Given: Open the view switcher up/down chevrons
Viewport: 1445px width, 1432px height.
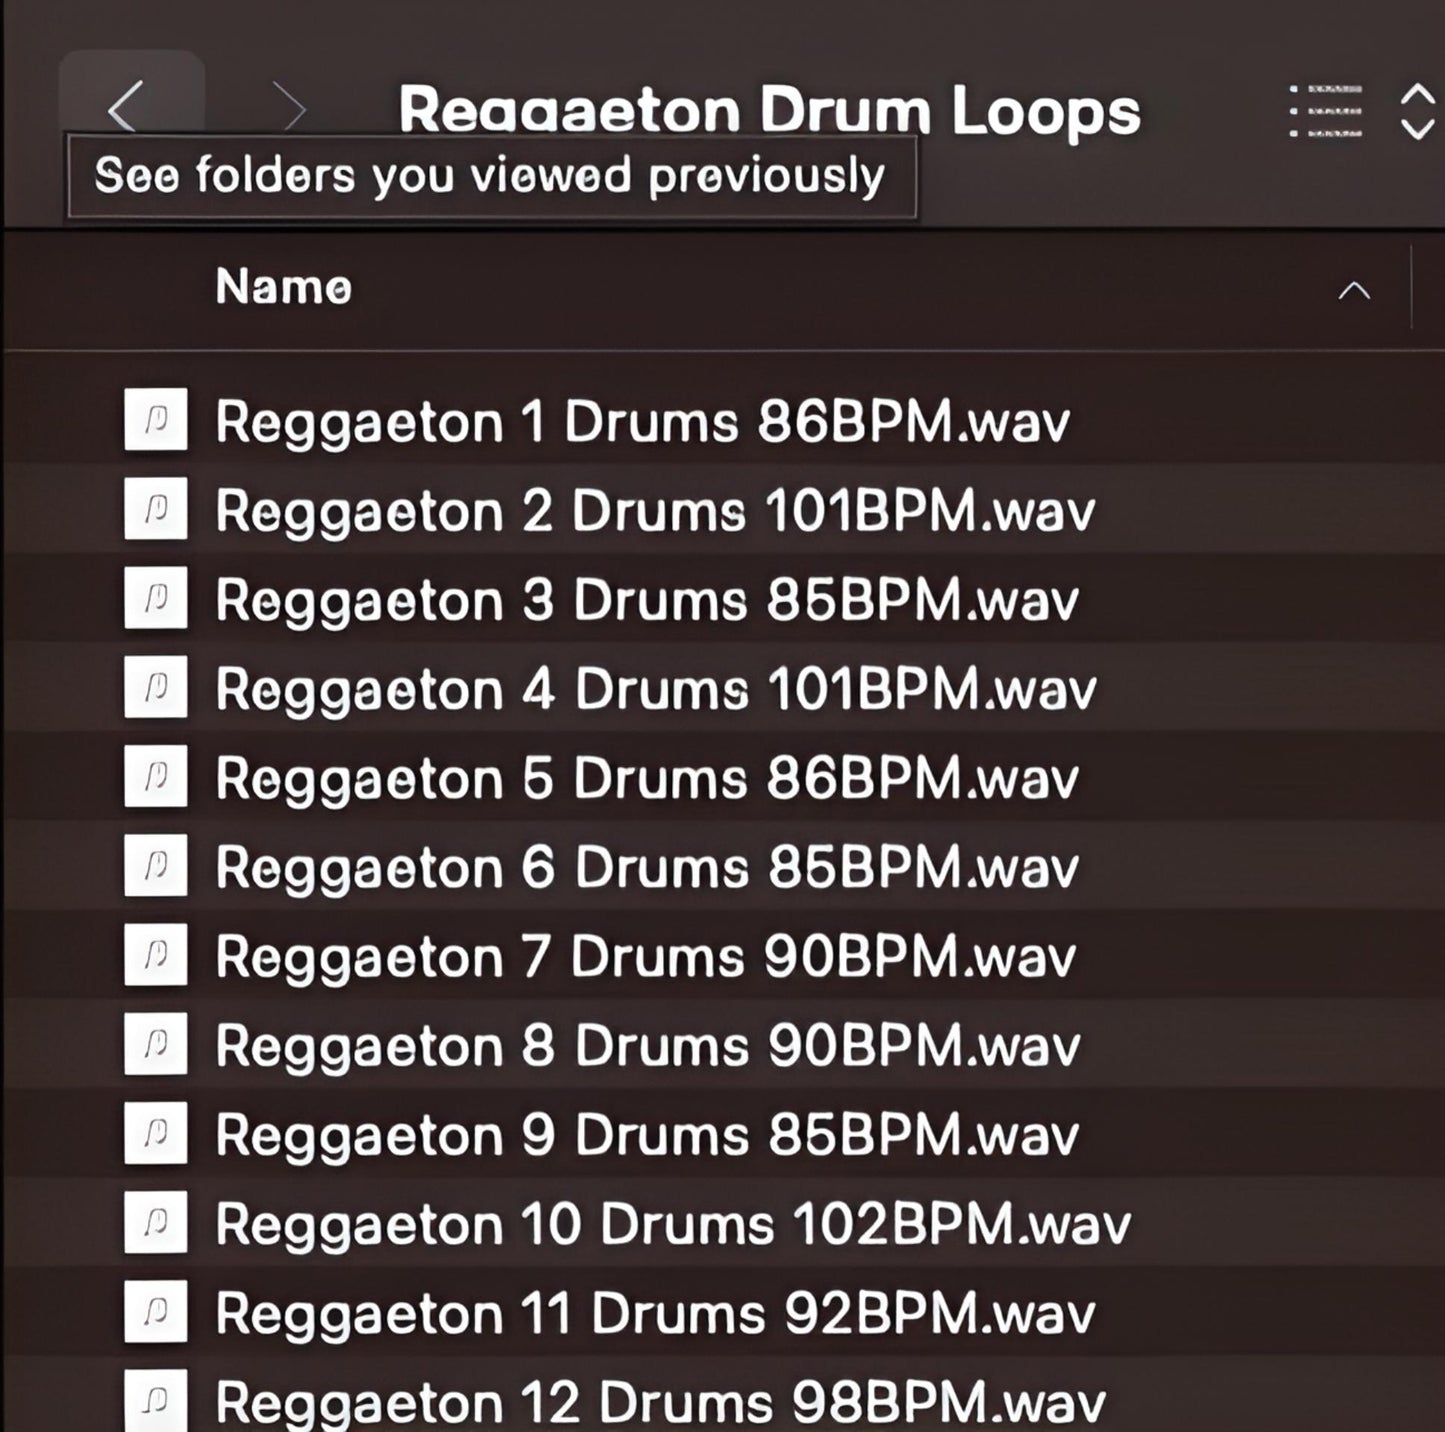Looking at the screenshot, I should (1417, 111).
